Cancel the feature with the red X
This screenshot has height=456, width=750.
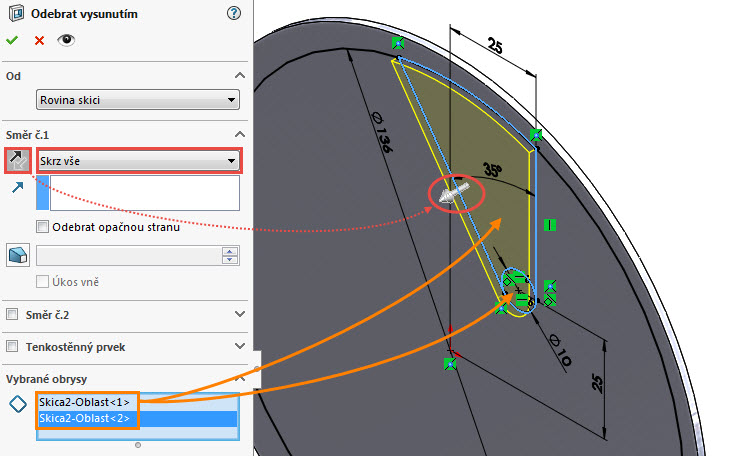pyautogui.click(x=39, y=40)
